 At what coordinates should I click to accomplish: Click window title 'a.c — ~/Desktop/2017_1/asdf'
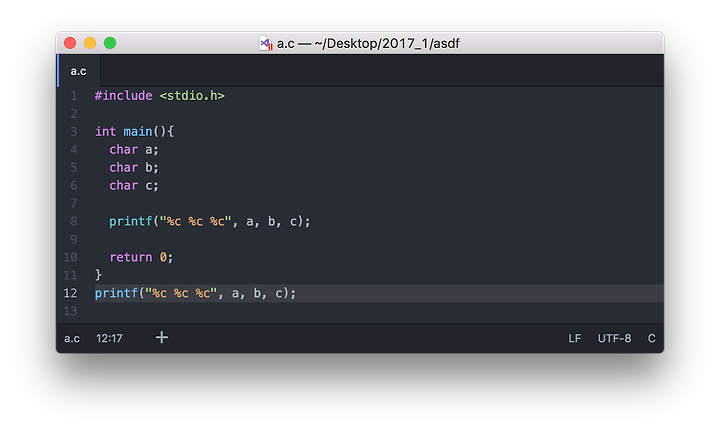click(x=368, y=44)
